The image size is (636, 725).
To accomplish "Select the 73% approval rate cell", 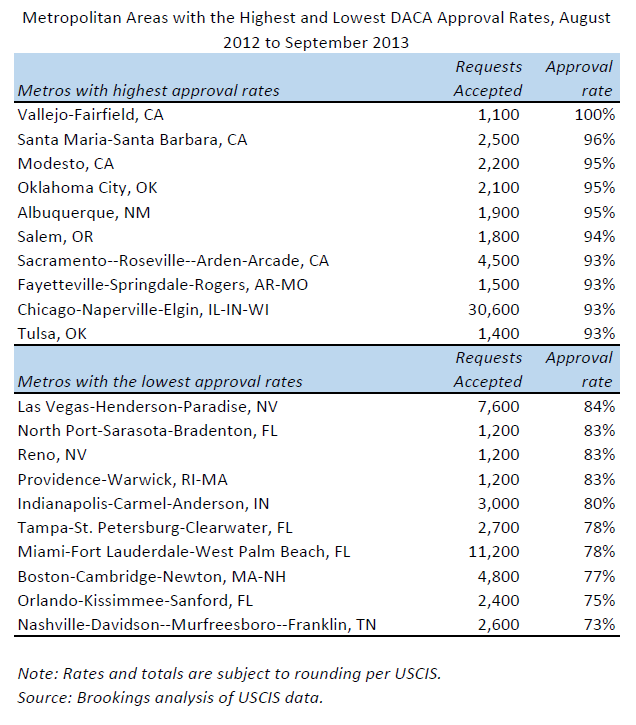I will pyautogui.click(x=599, y=624).
